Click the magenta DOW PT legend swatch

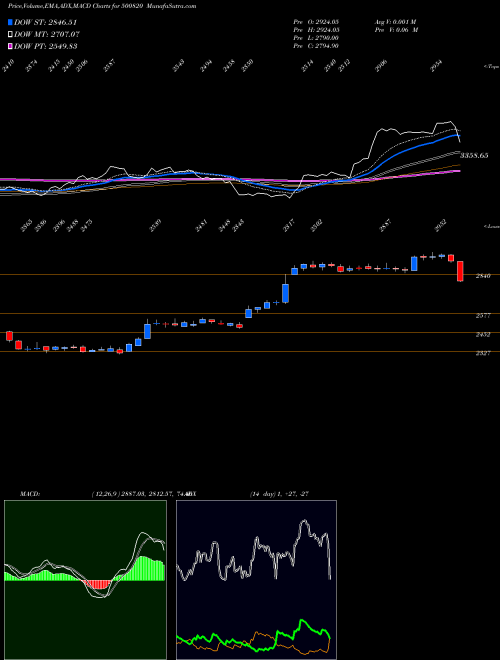tap(10, 46)
